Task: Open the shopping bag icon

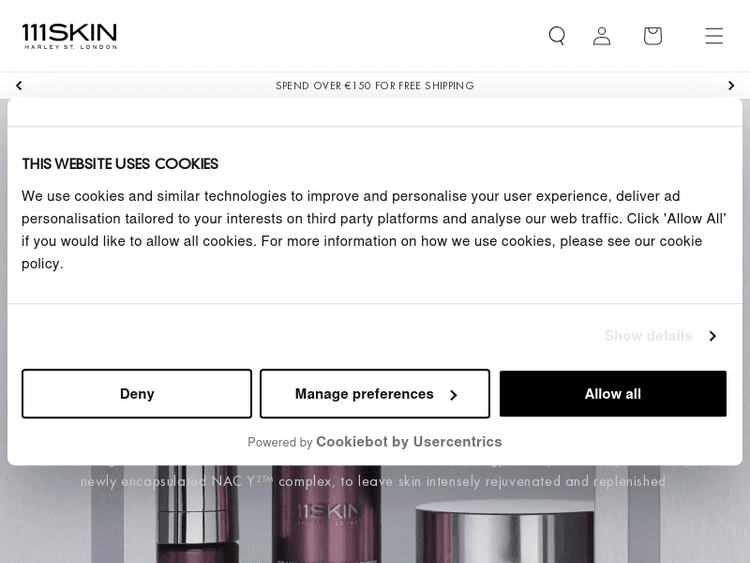Action: pyautogui.click(x=652, y=36)
